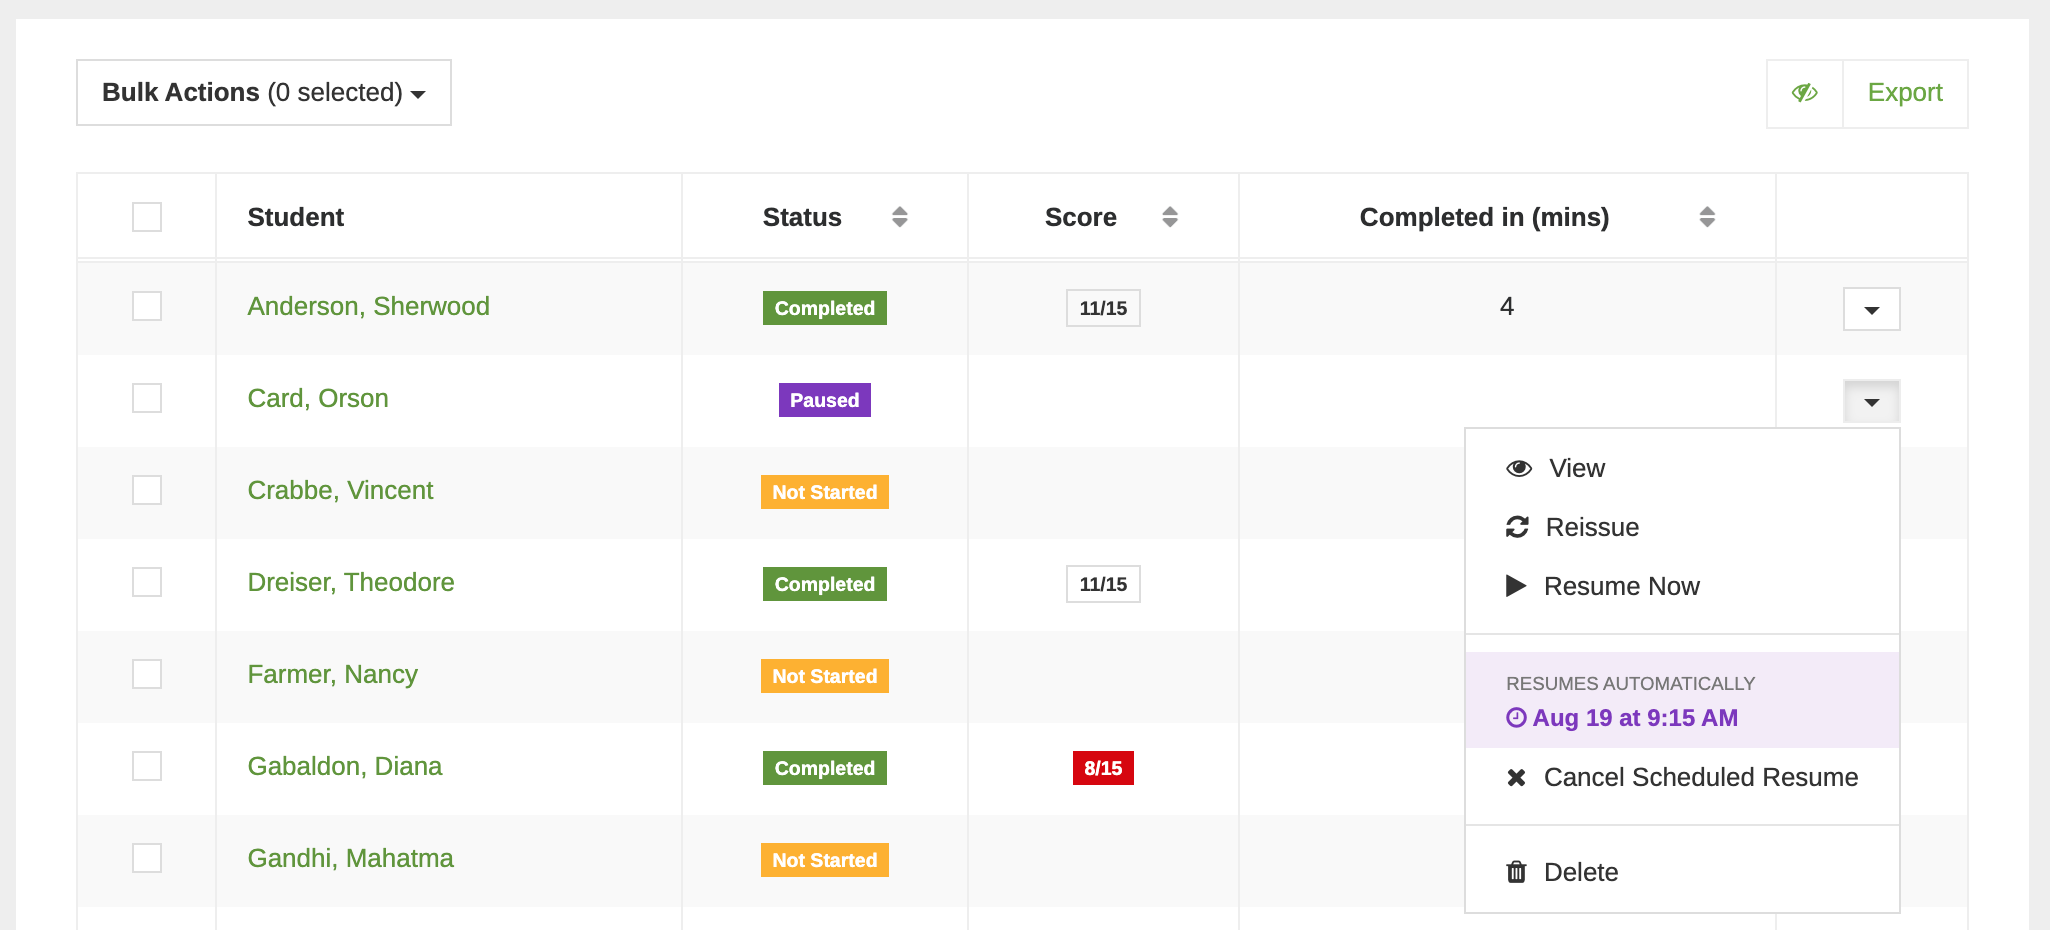Viewport: 2050px width, 930px height.
Task: Open actions dropdown for Anderson, Sherwood row
Action: 1871,309
